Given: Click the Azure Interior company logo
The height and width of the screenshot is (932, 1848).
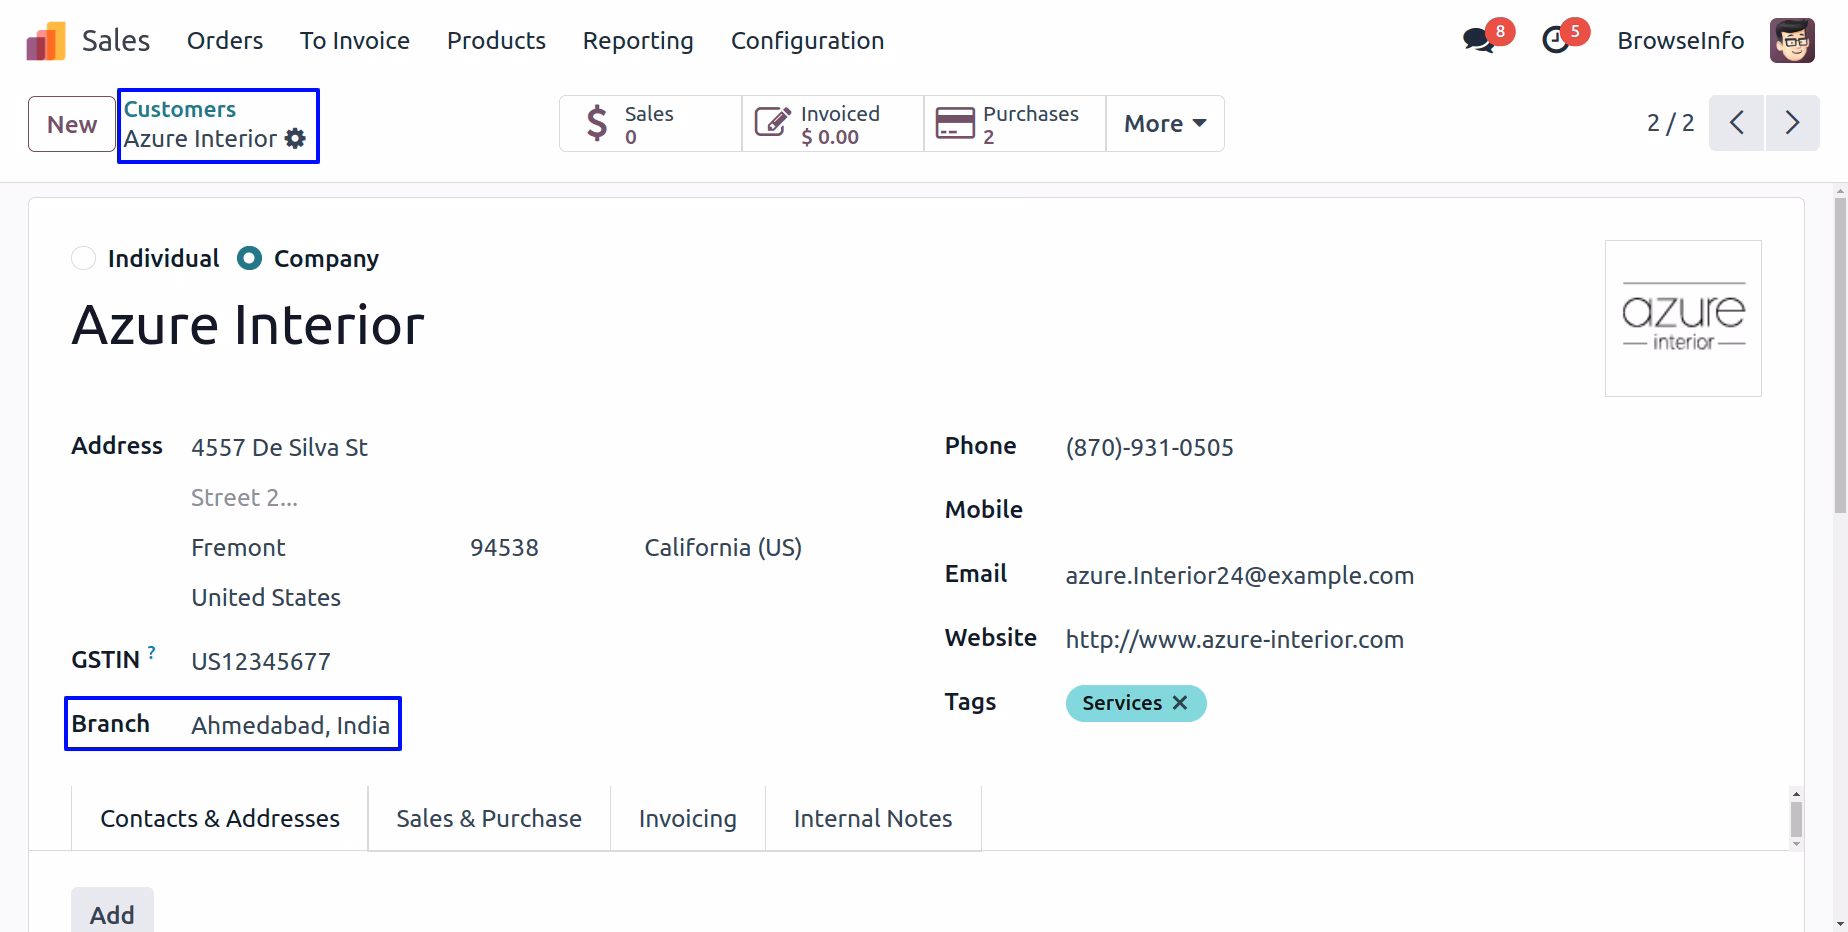Looking at the screenshot, I should [x=1683, y=318].
